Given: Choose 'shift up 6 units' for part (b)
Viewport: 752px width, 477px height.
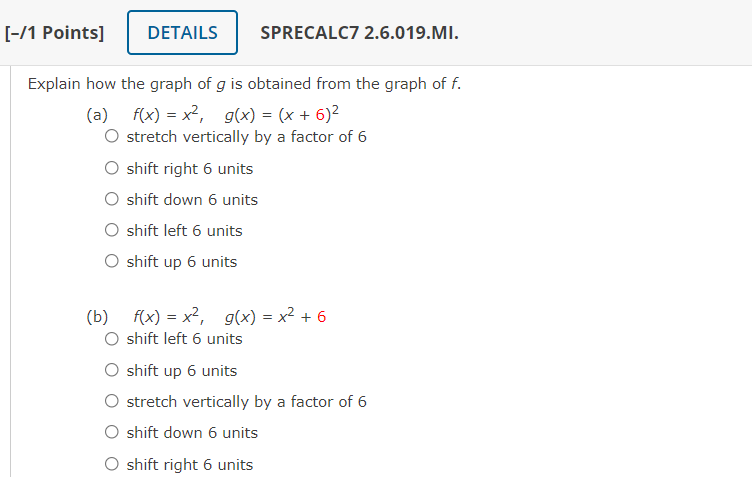Looking at the screenshot, I should click(113, 371).
